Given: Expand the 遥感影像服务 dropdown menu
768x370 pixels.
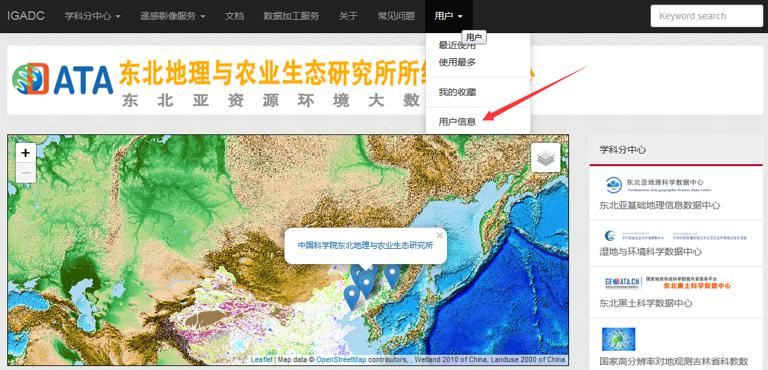Looking at the screenshot, I should pyautogui.click(x=172, y=16).
